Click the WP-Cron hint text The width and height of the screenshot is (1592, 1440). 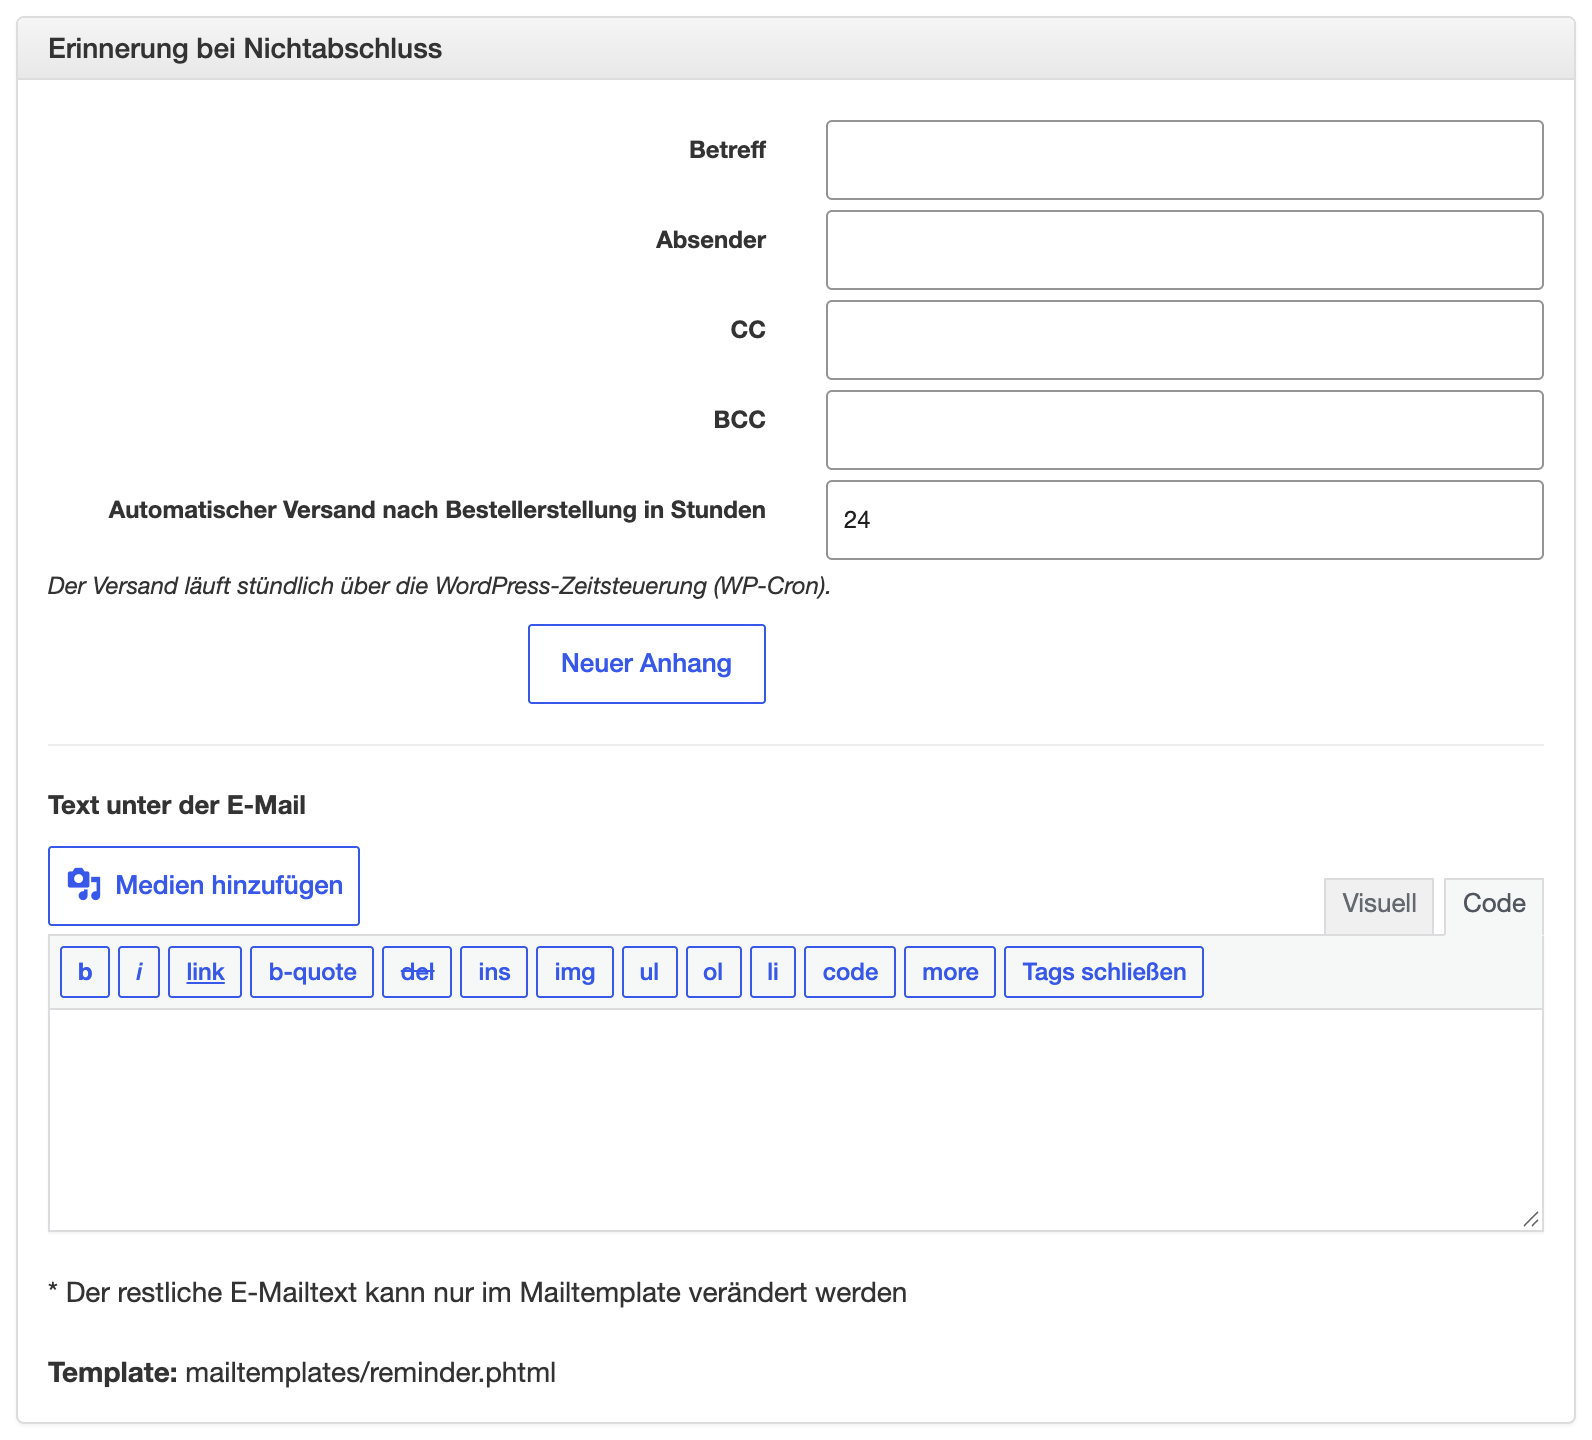(x=440, y=586)
